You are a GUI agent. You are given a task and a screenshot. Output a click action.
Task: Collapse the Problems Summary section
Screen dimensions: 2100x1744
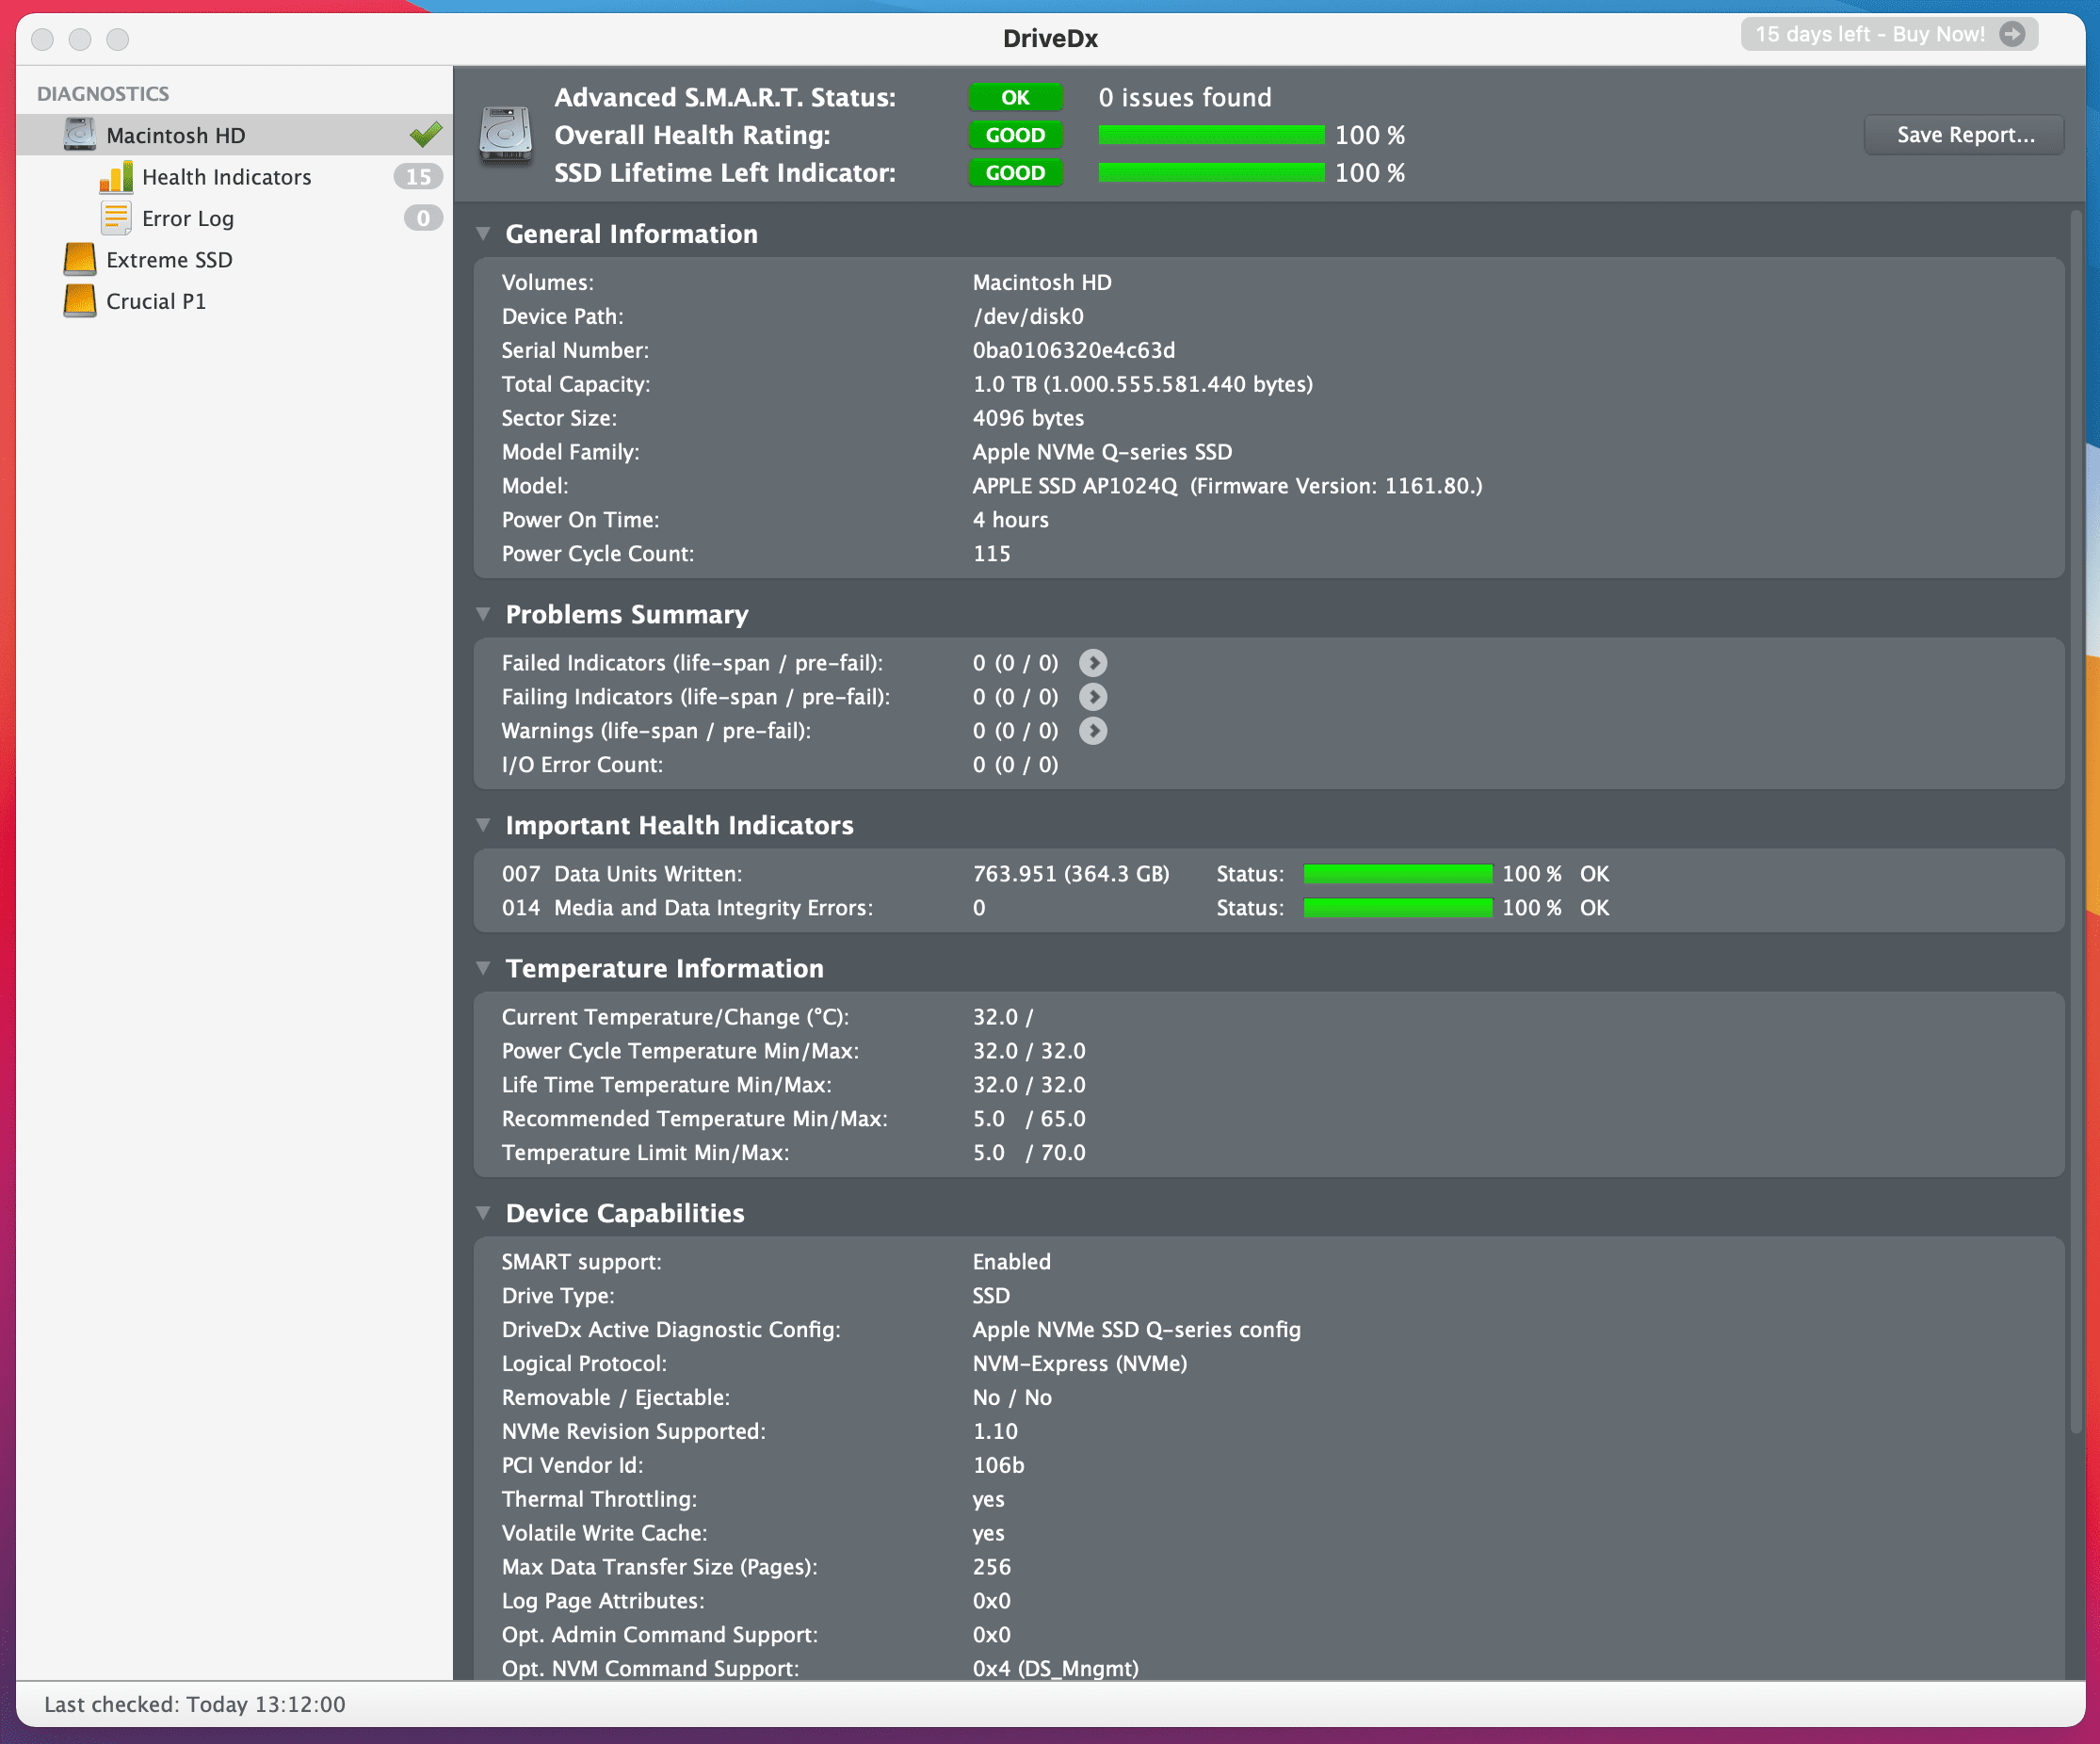coord(484,614)
